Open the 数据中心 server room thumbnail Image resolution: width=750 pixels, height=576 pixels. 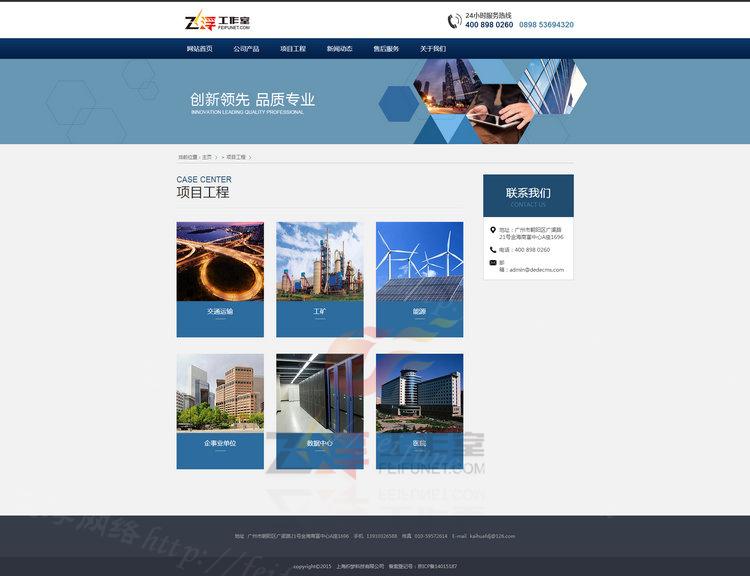click(320, 393)
